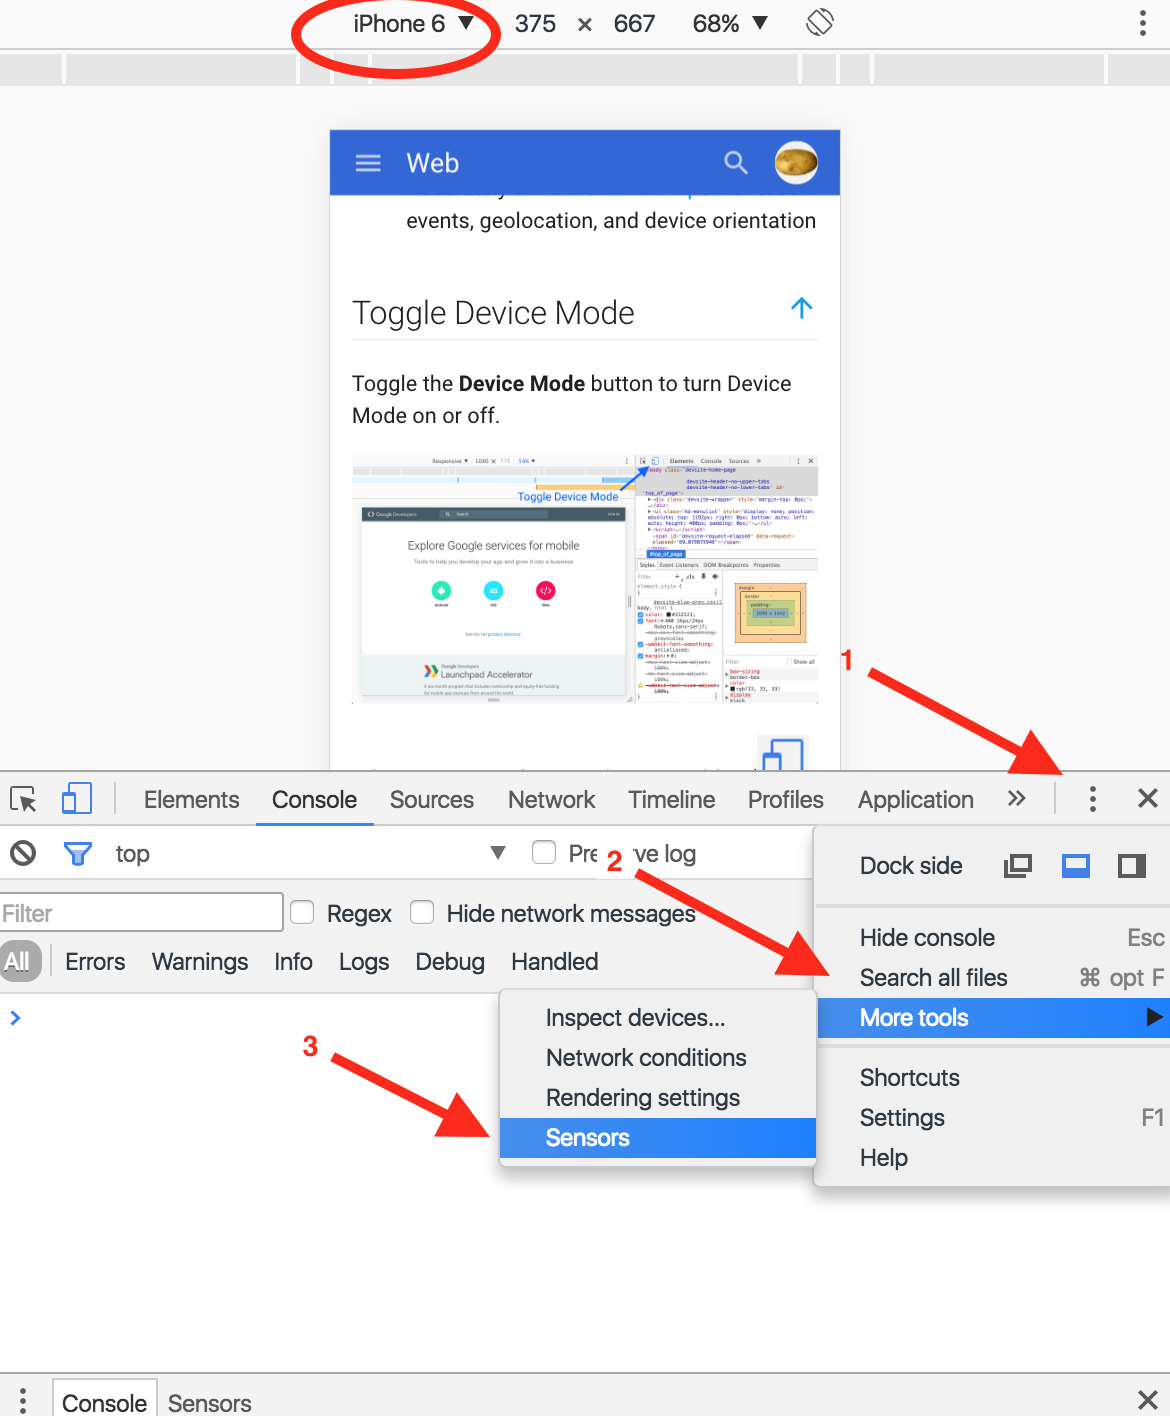Viewport: 1170px width, 1416px height.
Task: Open the 68% zoom dropdown
Action: coord(730,24)
